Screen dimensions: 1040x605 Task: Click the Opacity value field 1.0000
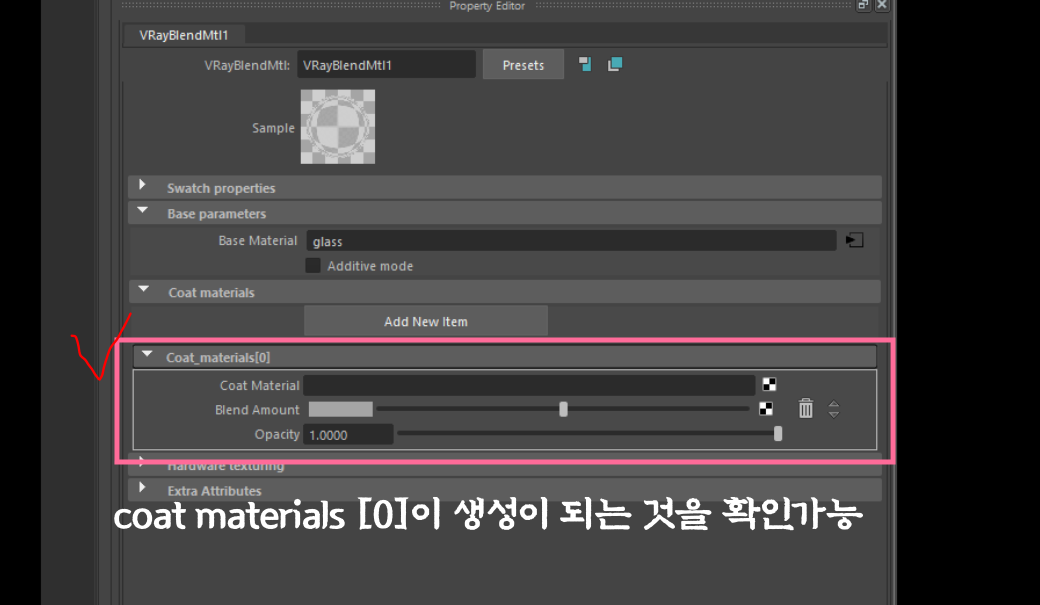point(348,435)
